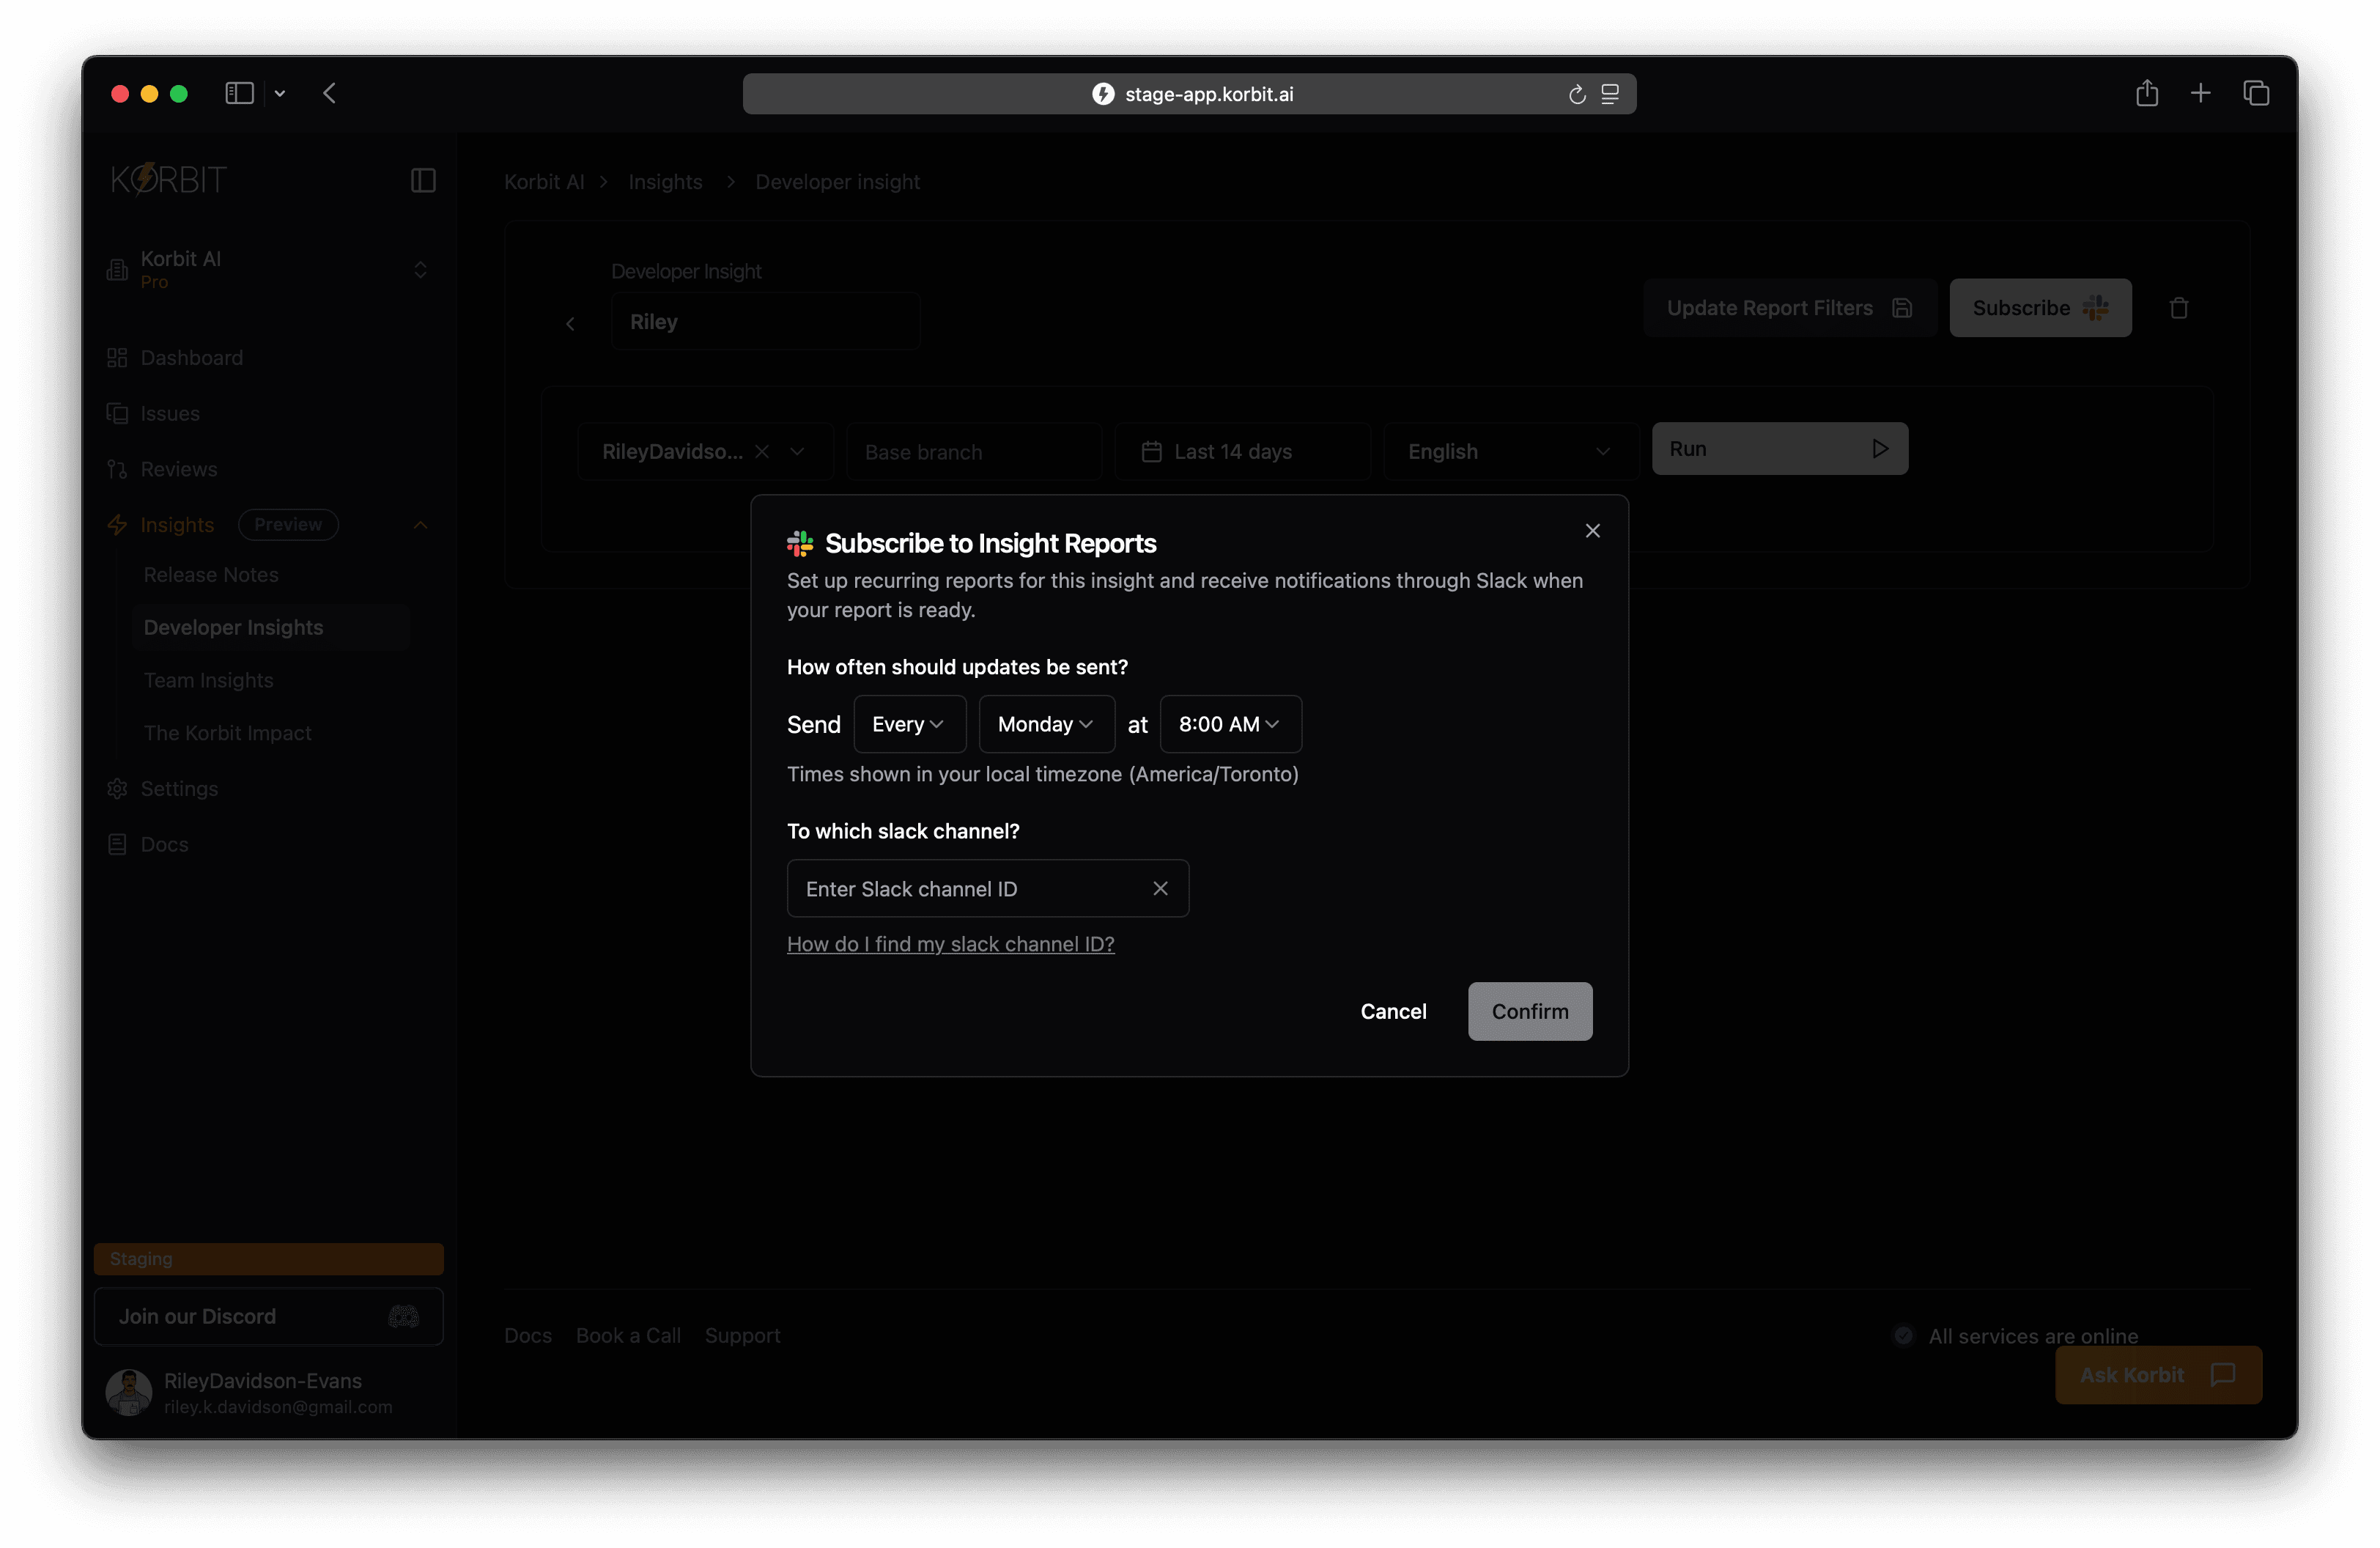Click the Korbit logo
The width and height of the screenshot is (2380, 1548).
pos(169,180)
